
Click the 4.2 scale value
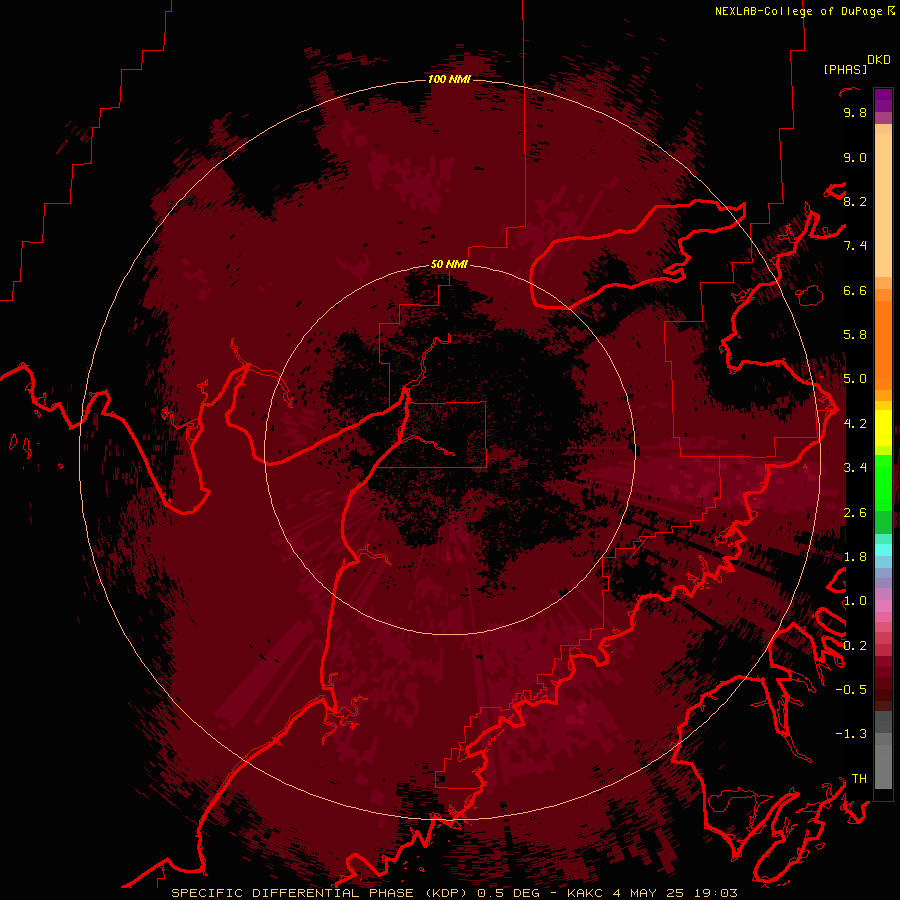[855, 424]
